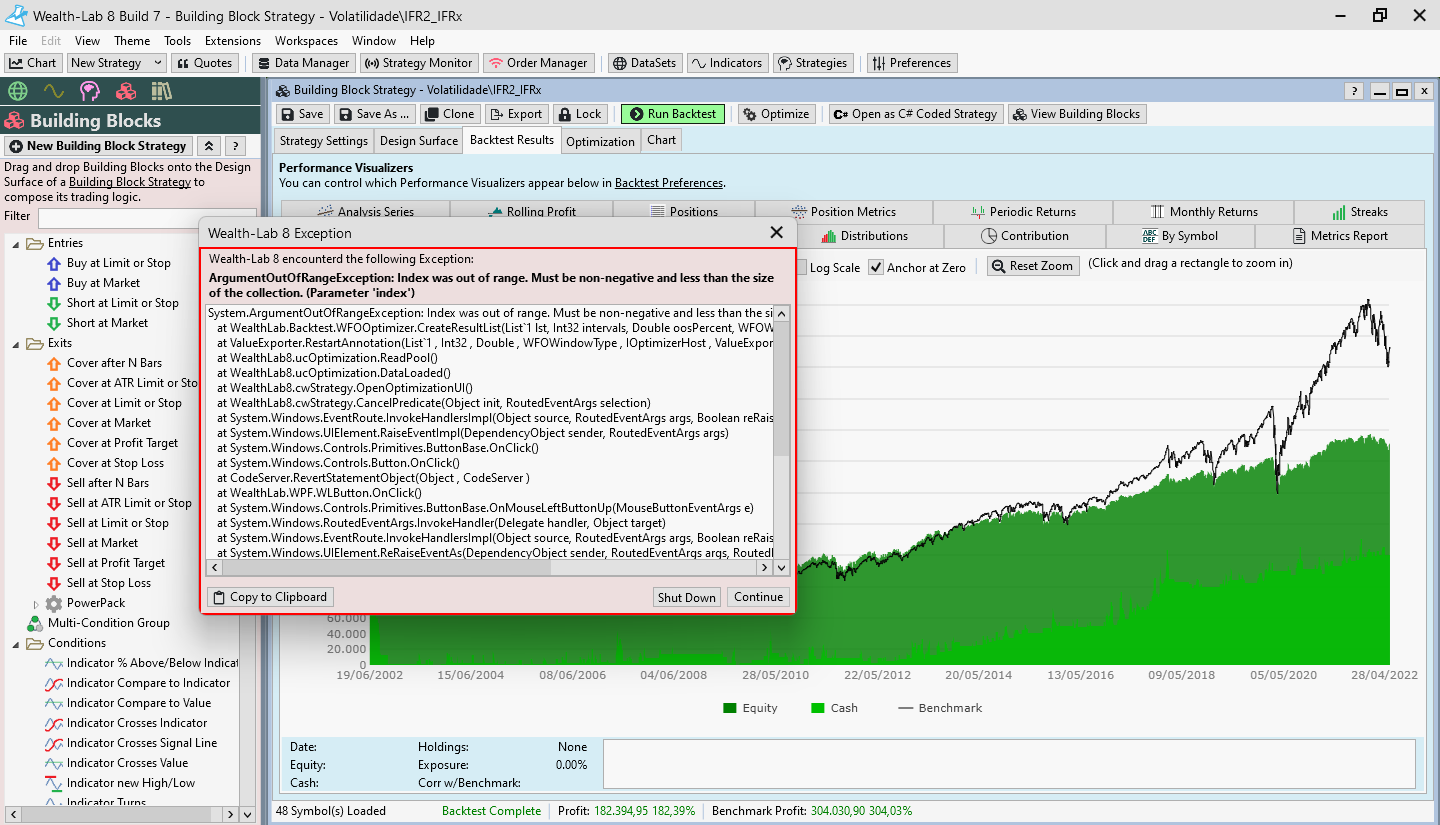Screen dimensions: 1440x825
Task: Open as C# Coded Strategy
Action: pyautogui.click(x=915, y=114)
